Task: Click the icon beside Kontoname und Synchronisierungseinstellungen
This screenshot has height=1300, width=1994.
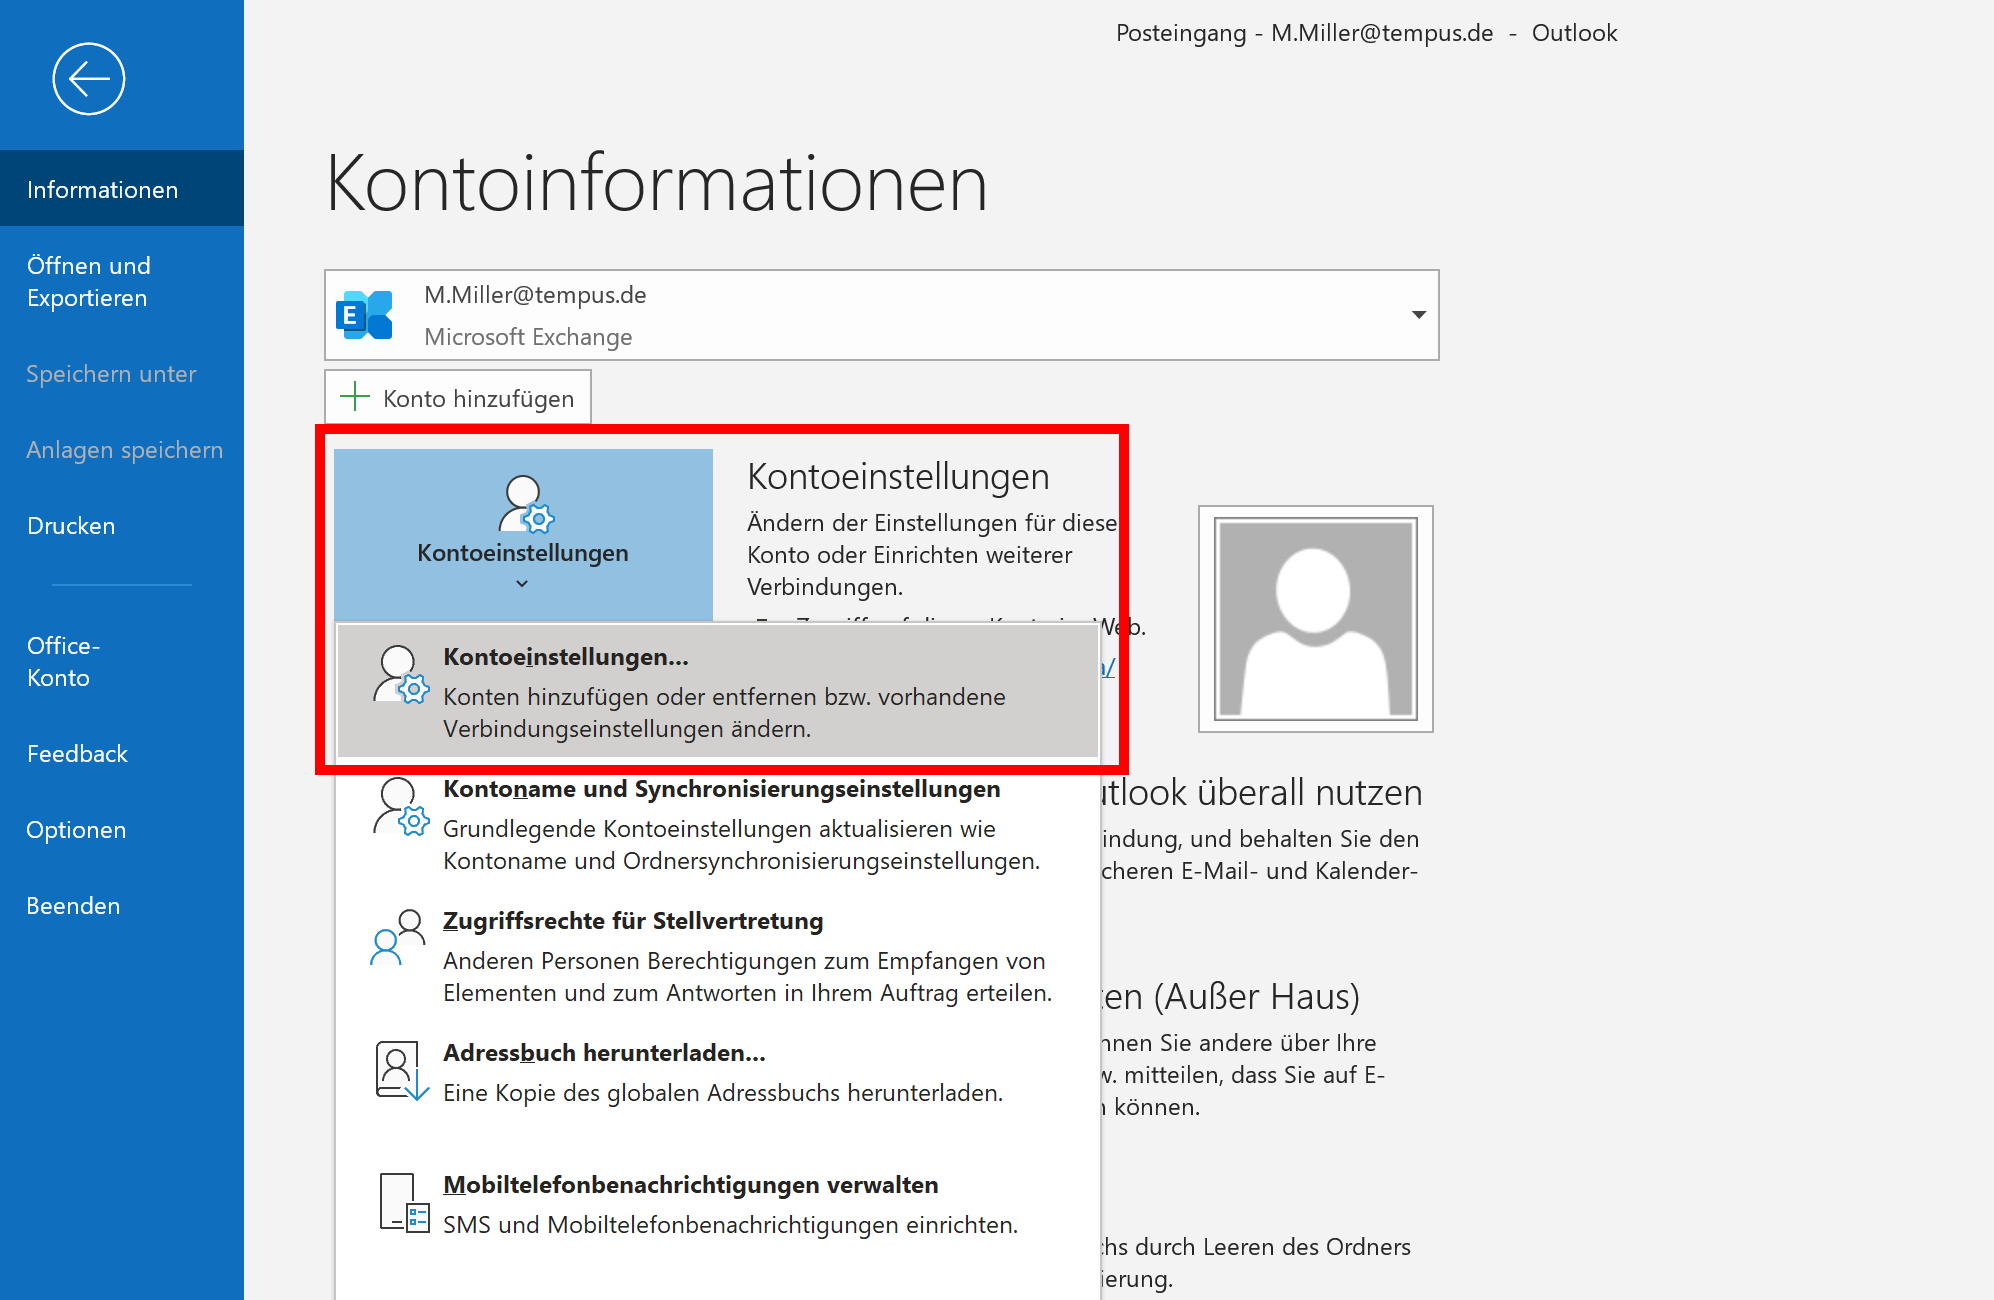Action: pos(400,806)
